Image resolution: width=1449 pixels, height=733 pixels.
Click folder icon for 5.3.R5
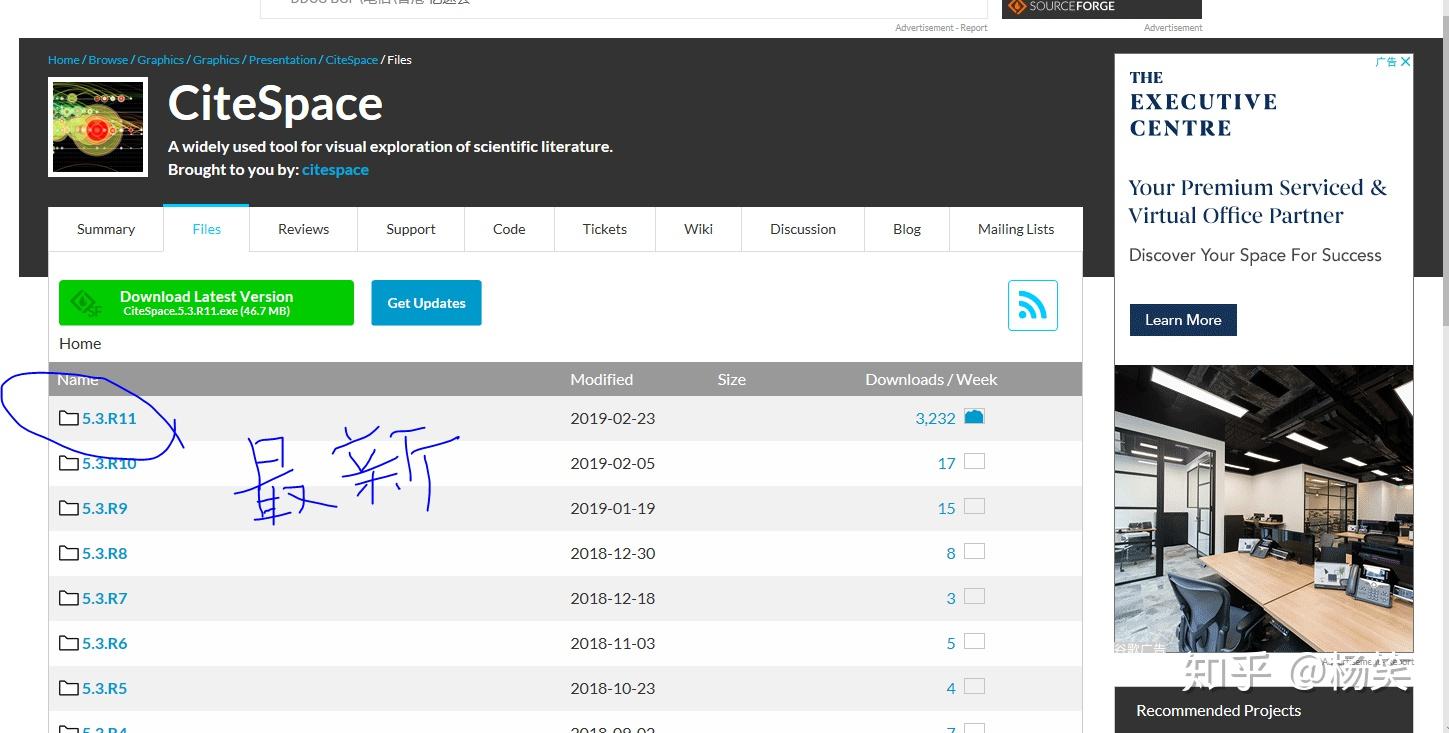click(68, 688)
